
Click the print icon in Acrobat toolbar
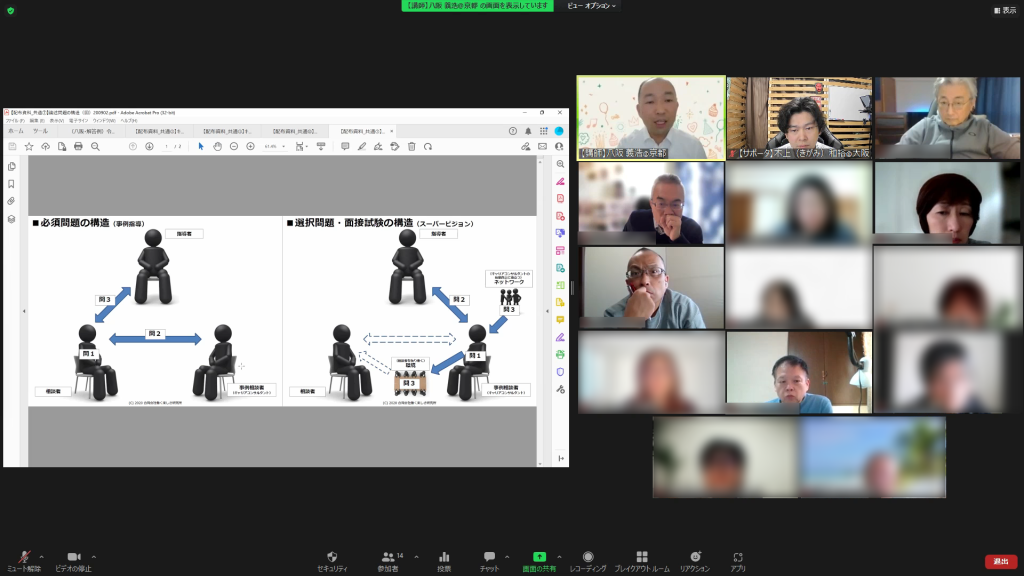coord(78,146)
